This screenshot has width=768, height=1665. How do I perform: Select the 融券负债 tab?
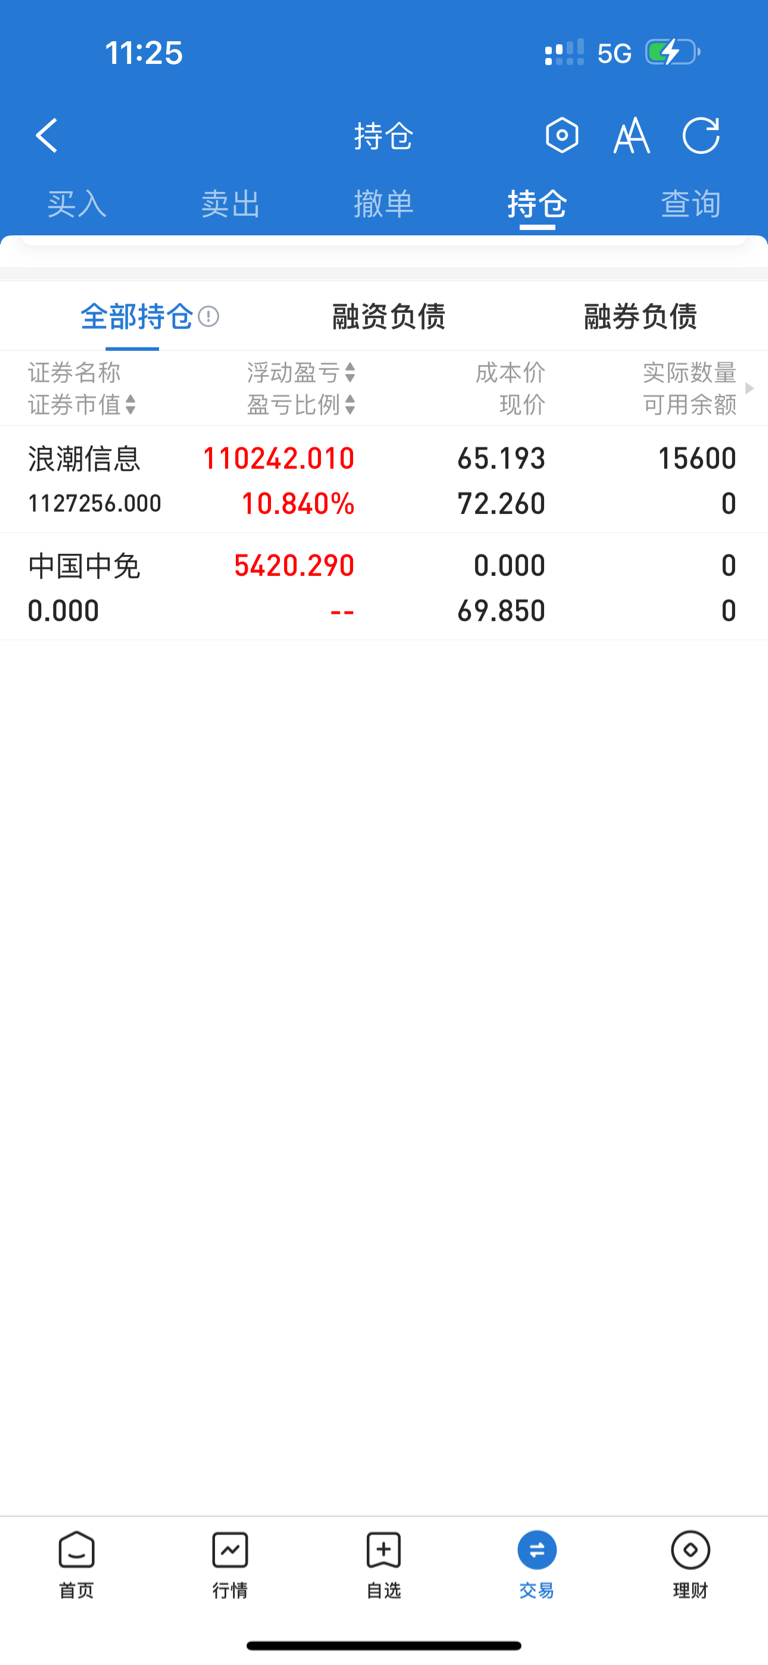641,317
